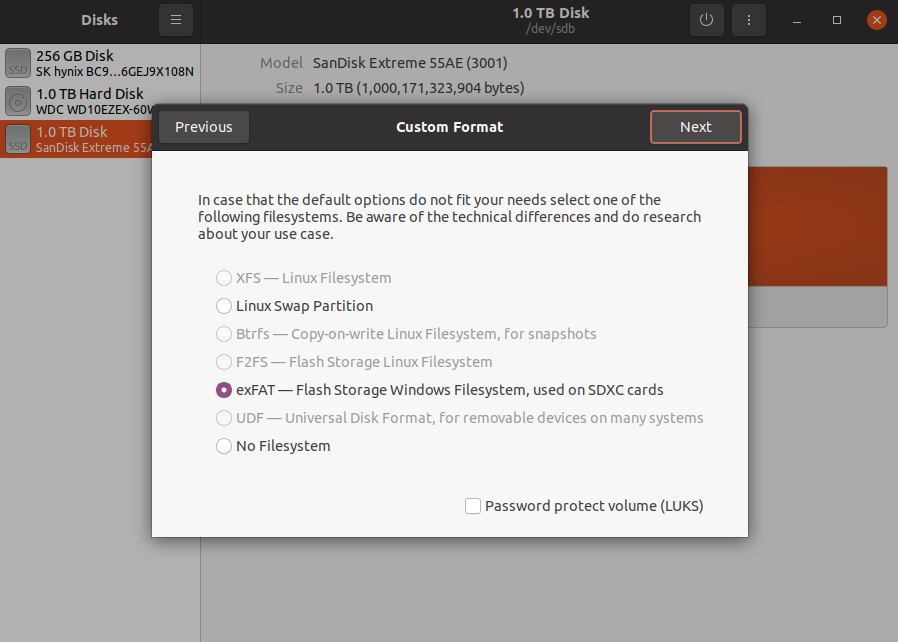
Task: Click the power off disk icon
Action: (707, 20)
